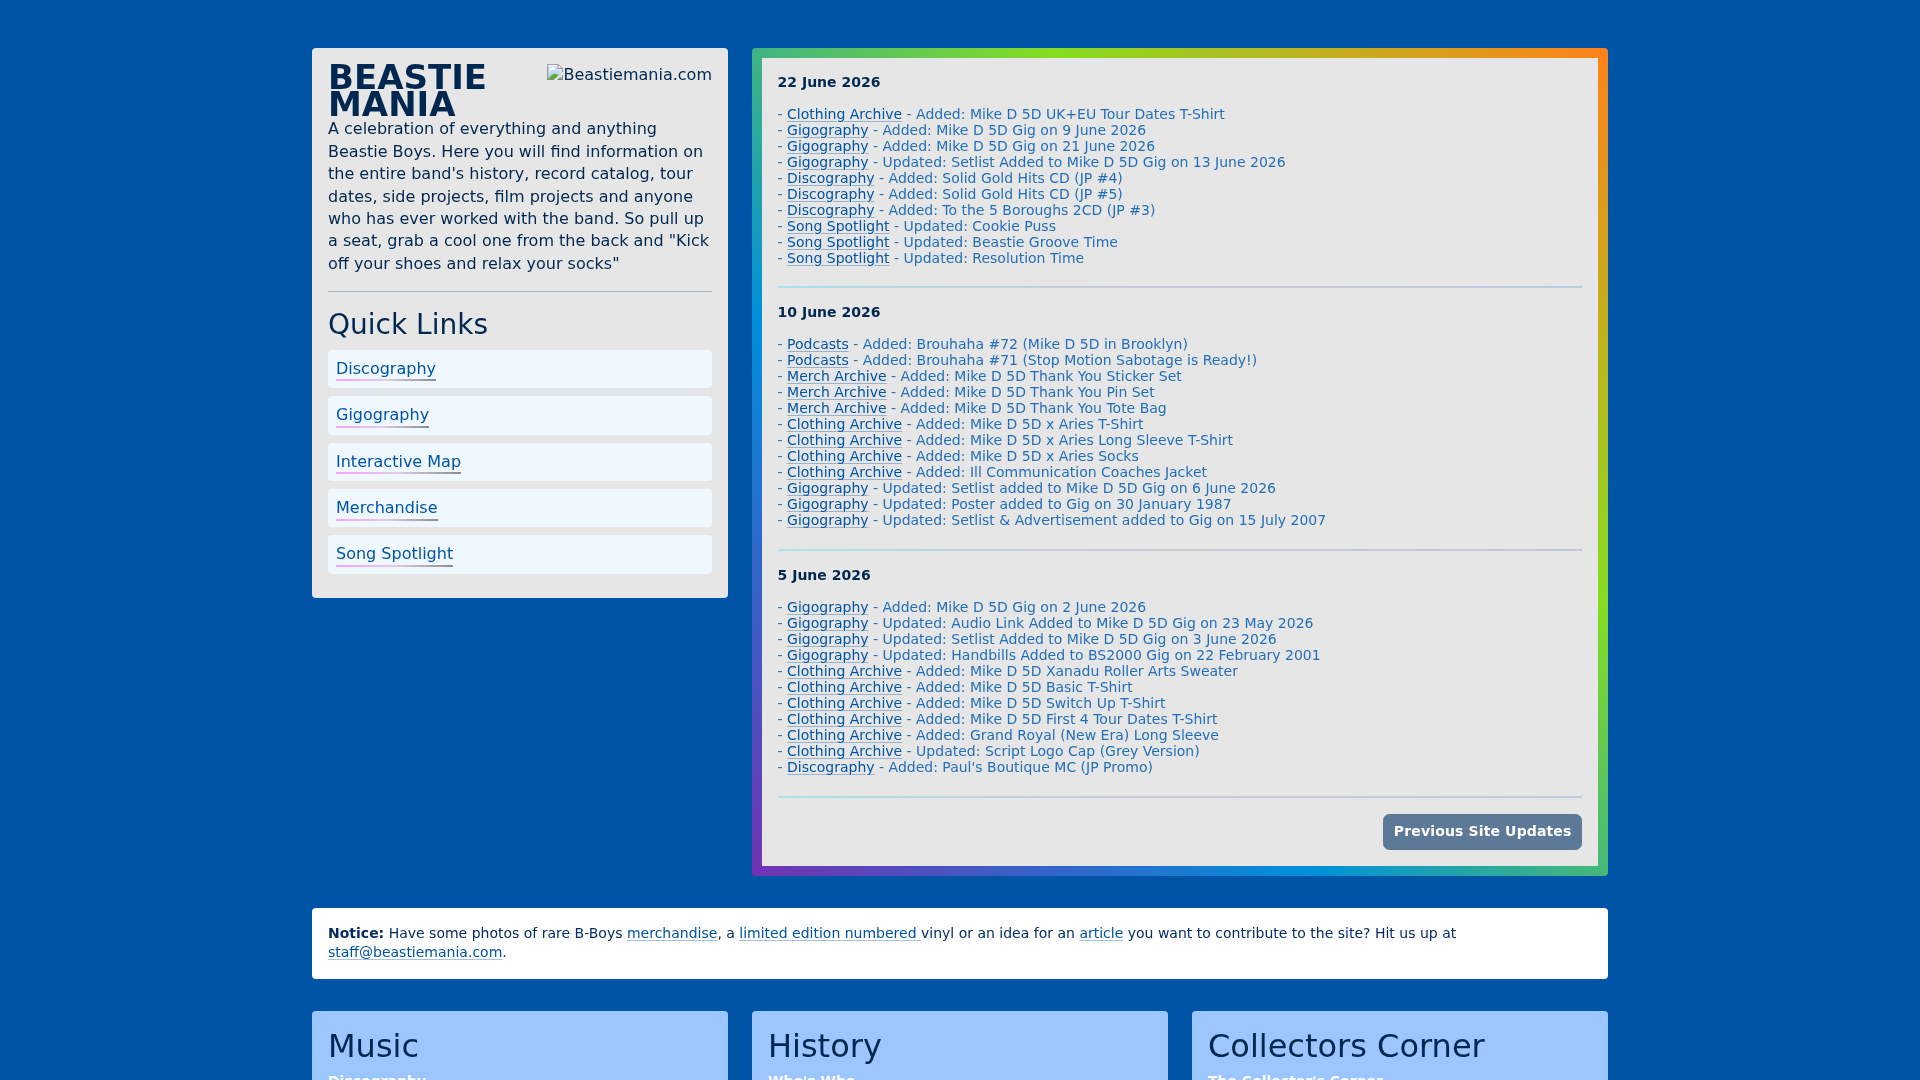Click the article link in the notice

[x=1101, y=934]
